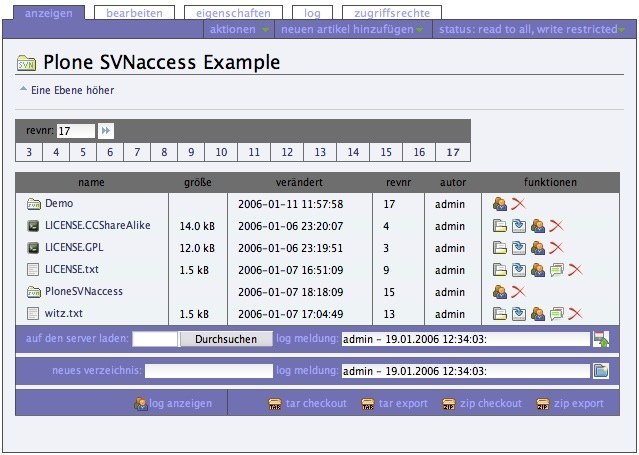Focus the neues verzeichnis name field

[208, 371]
